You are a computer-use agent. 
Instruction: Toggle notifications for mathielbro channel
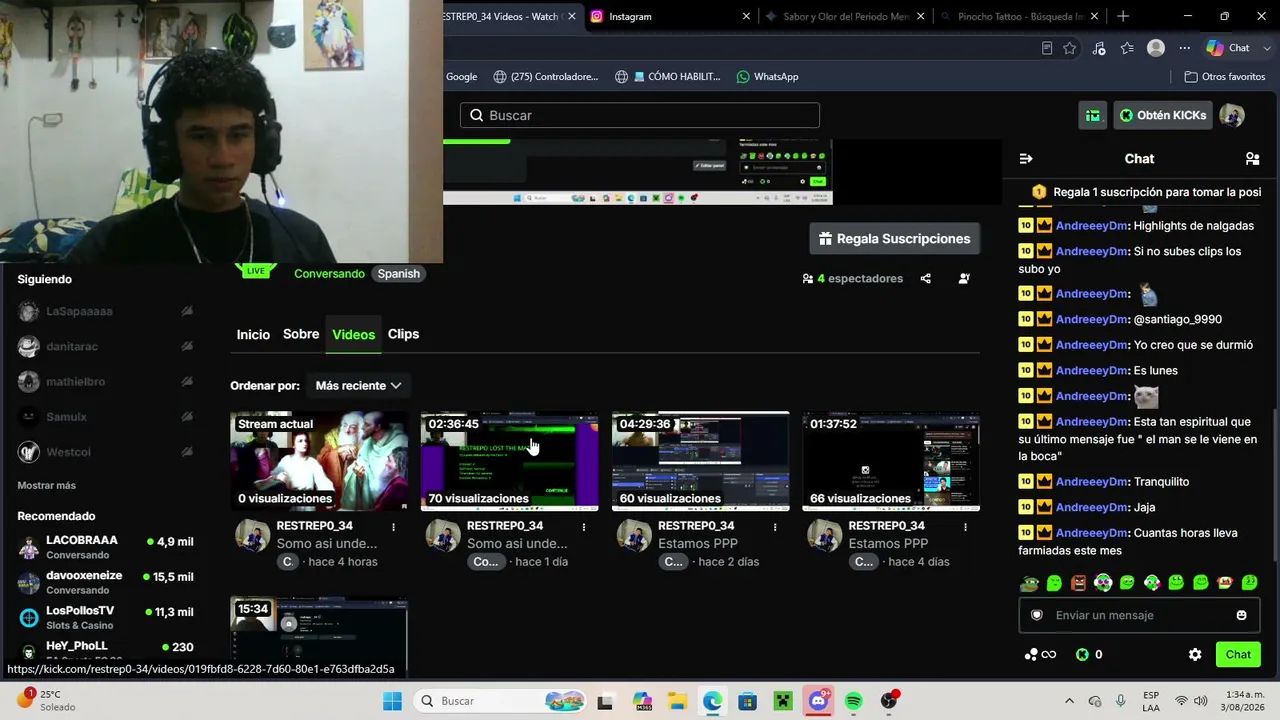pyautogui.click(x=187, y=381)
